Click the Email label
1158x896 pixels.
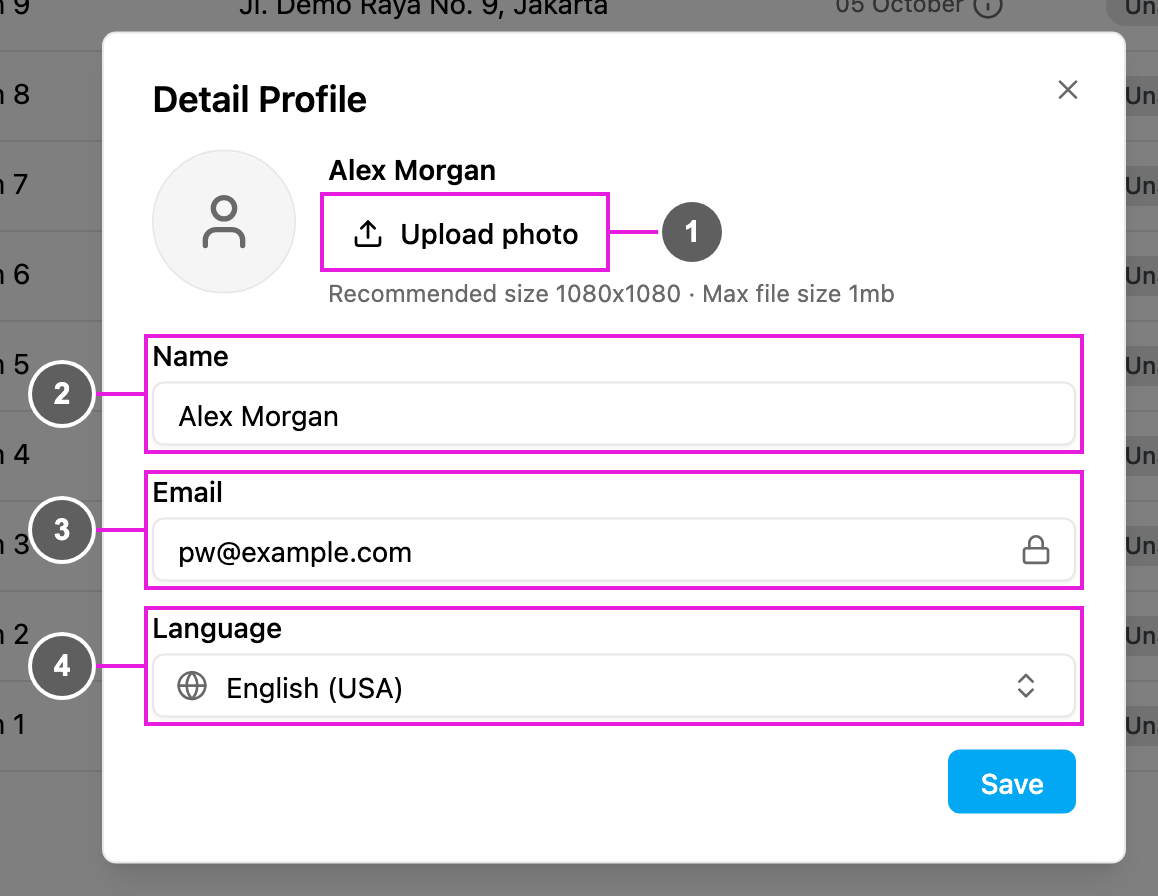(188, 493)
